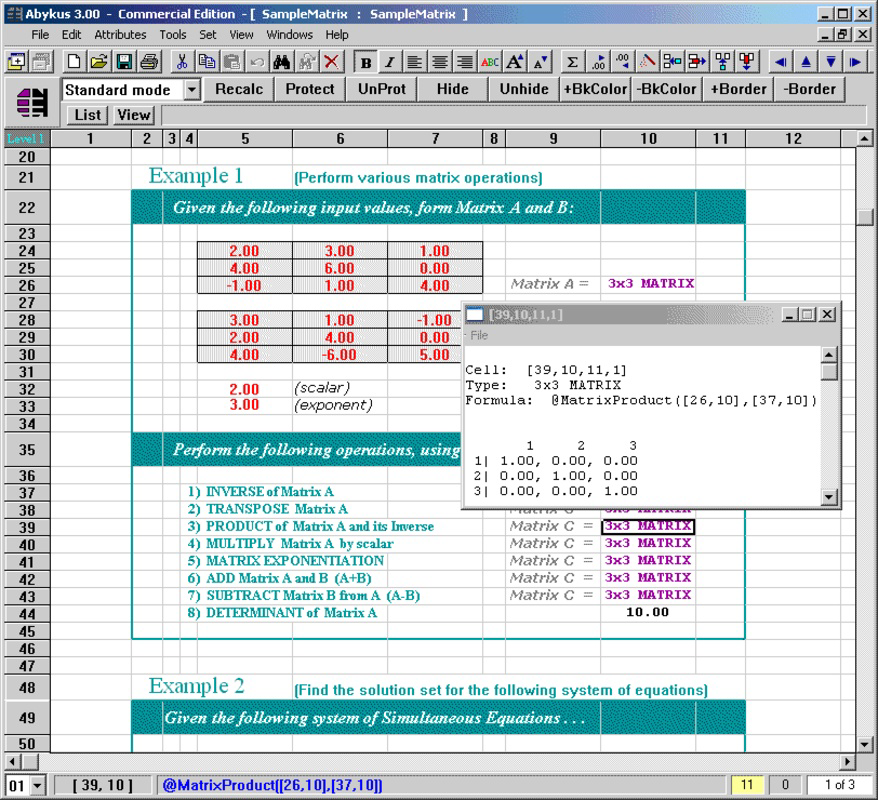The height and width of the screenshot is (800, 878).
Task: Decrease font size with the small A icon
Action: click(x=540, y=62)
